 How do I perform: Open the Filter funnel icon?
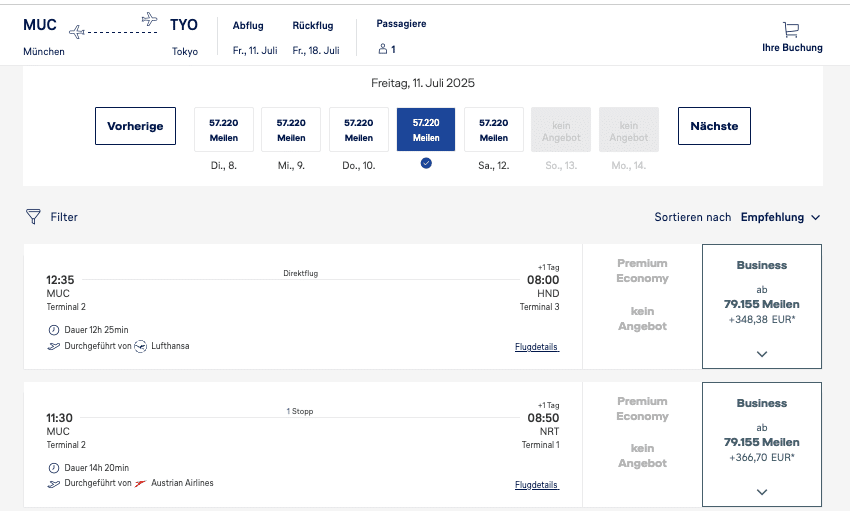pos(34,216)
